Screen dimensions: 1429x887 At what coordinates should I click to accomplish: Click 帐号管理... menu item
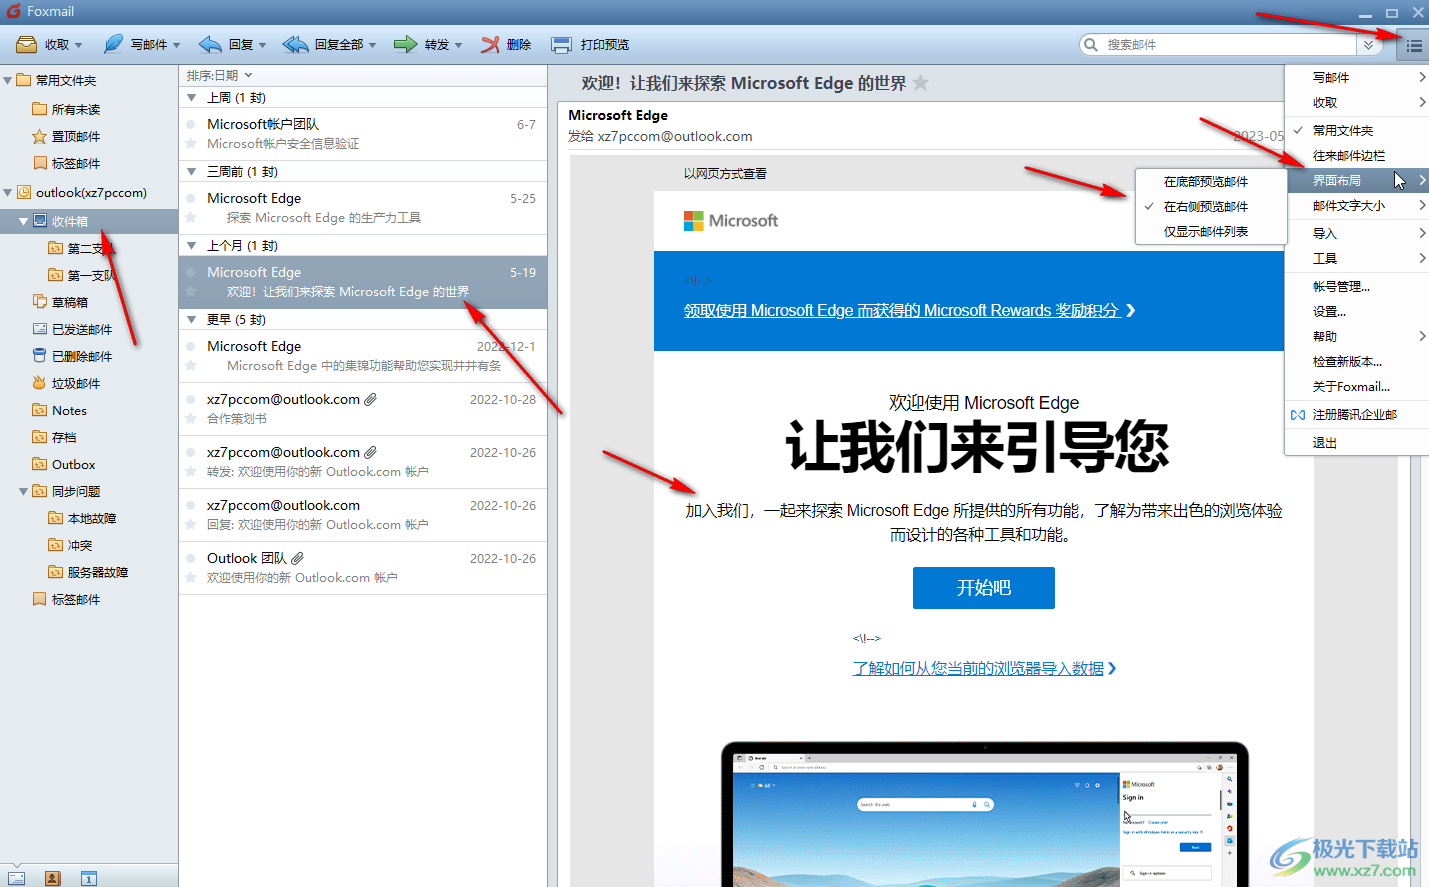tap(1357, 286)
